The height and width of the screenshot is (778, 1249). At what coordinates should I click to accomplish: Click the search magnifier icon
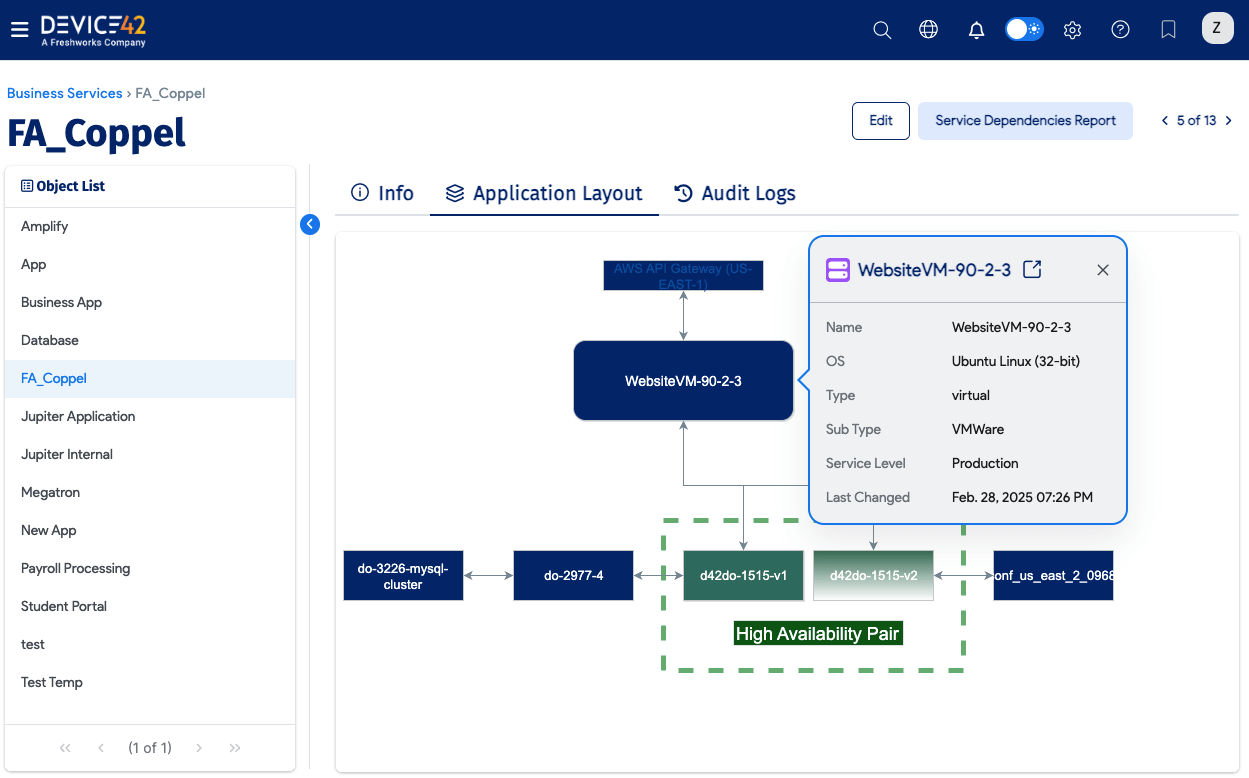point(881,30)
